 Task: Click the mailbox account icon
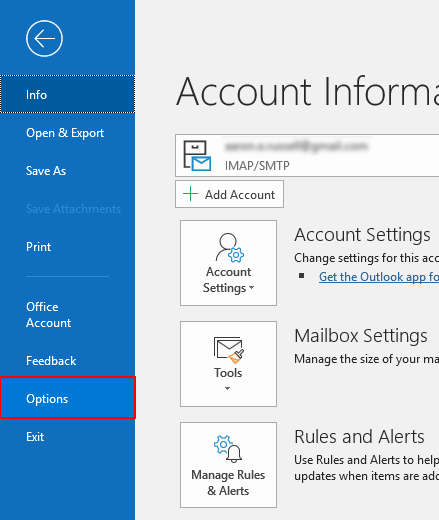197,156
